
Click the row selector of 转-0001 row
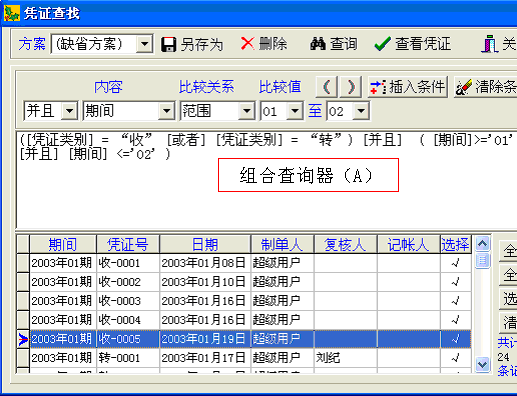(x=23, y=358)
